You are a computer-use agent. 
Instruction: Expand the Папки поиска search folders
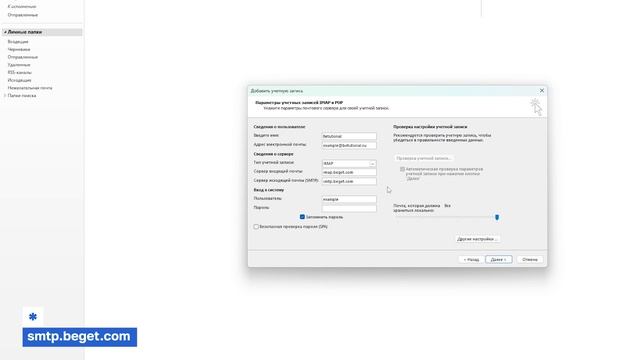tap(5, 96)
